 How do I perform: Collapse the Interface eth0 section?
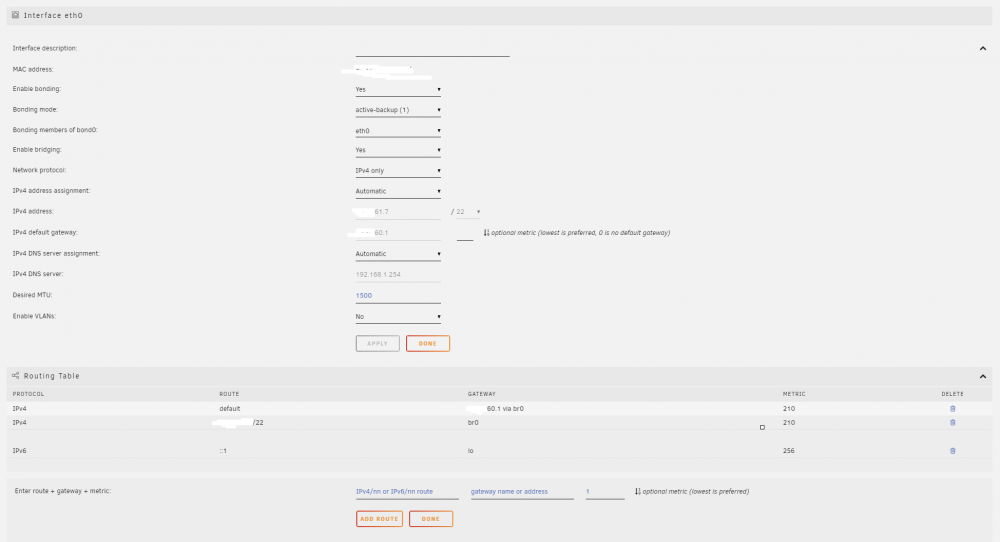983,48
